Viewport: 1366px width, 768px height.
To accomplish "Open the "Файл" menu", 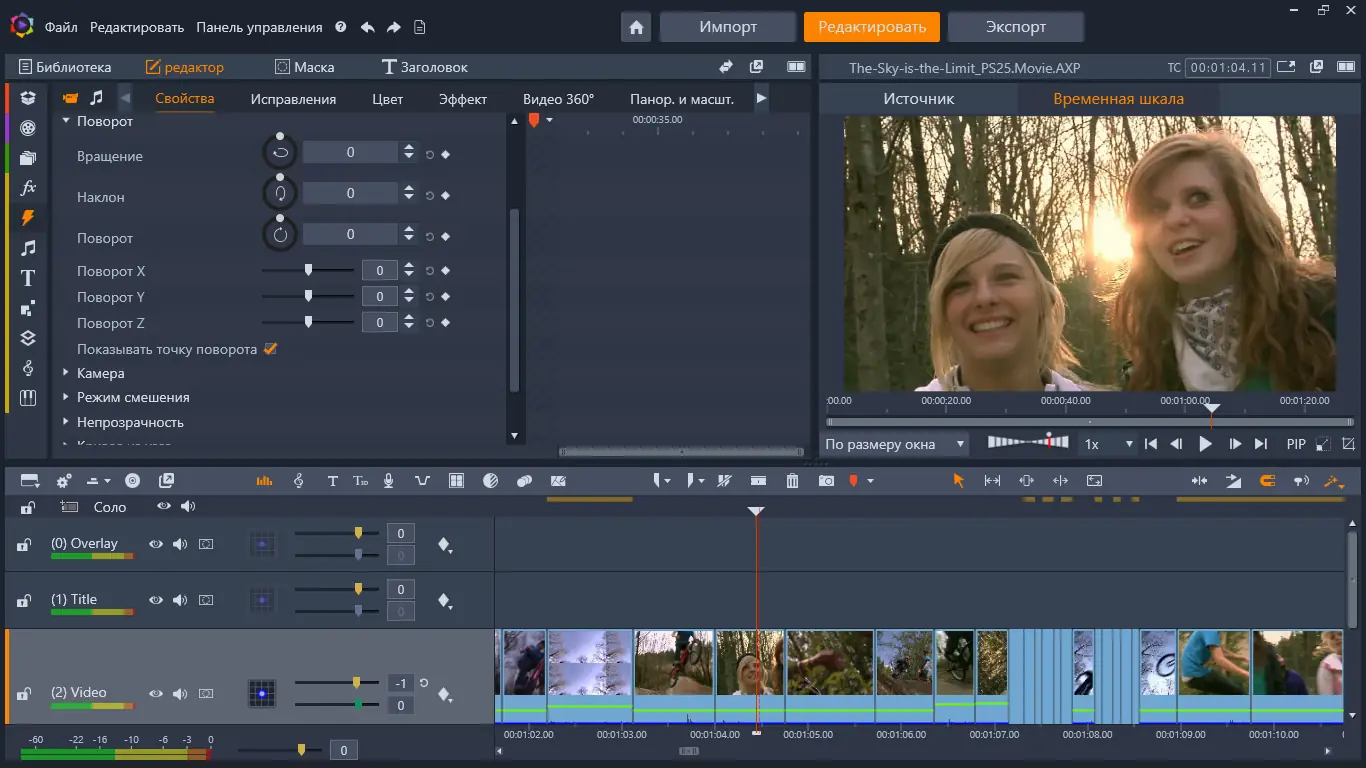I will click(x=61, y=27).
